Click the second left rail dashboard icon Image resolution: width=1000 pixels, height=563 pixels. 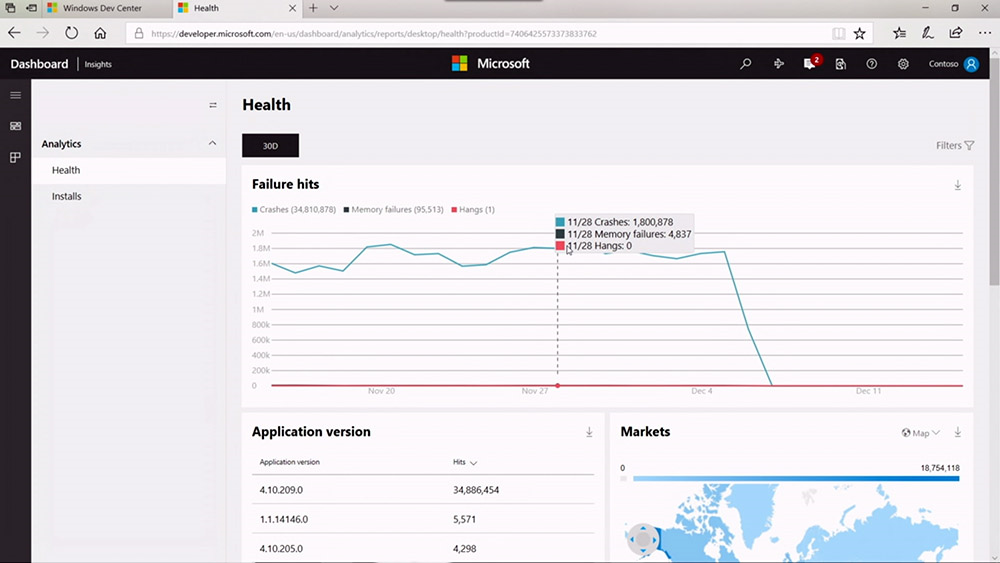pyautogui.click(x=15, y=126)
